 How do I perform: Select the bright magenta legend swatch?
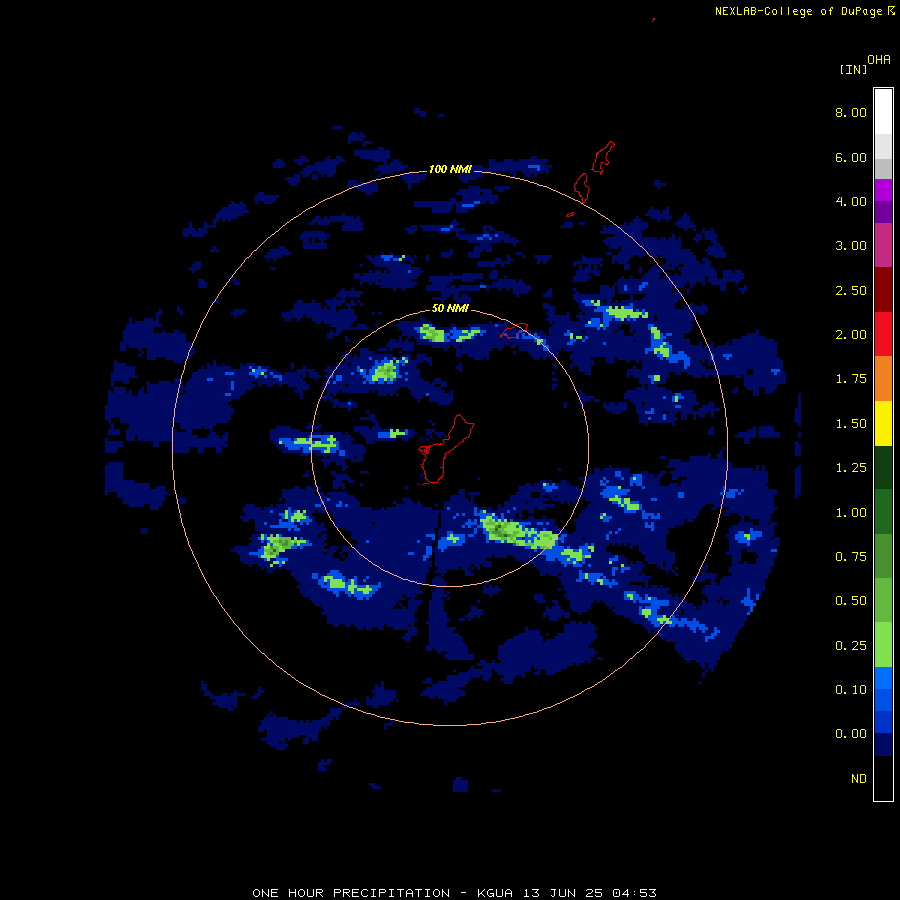coord(883,190)
